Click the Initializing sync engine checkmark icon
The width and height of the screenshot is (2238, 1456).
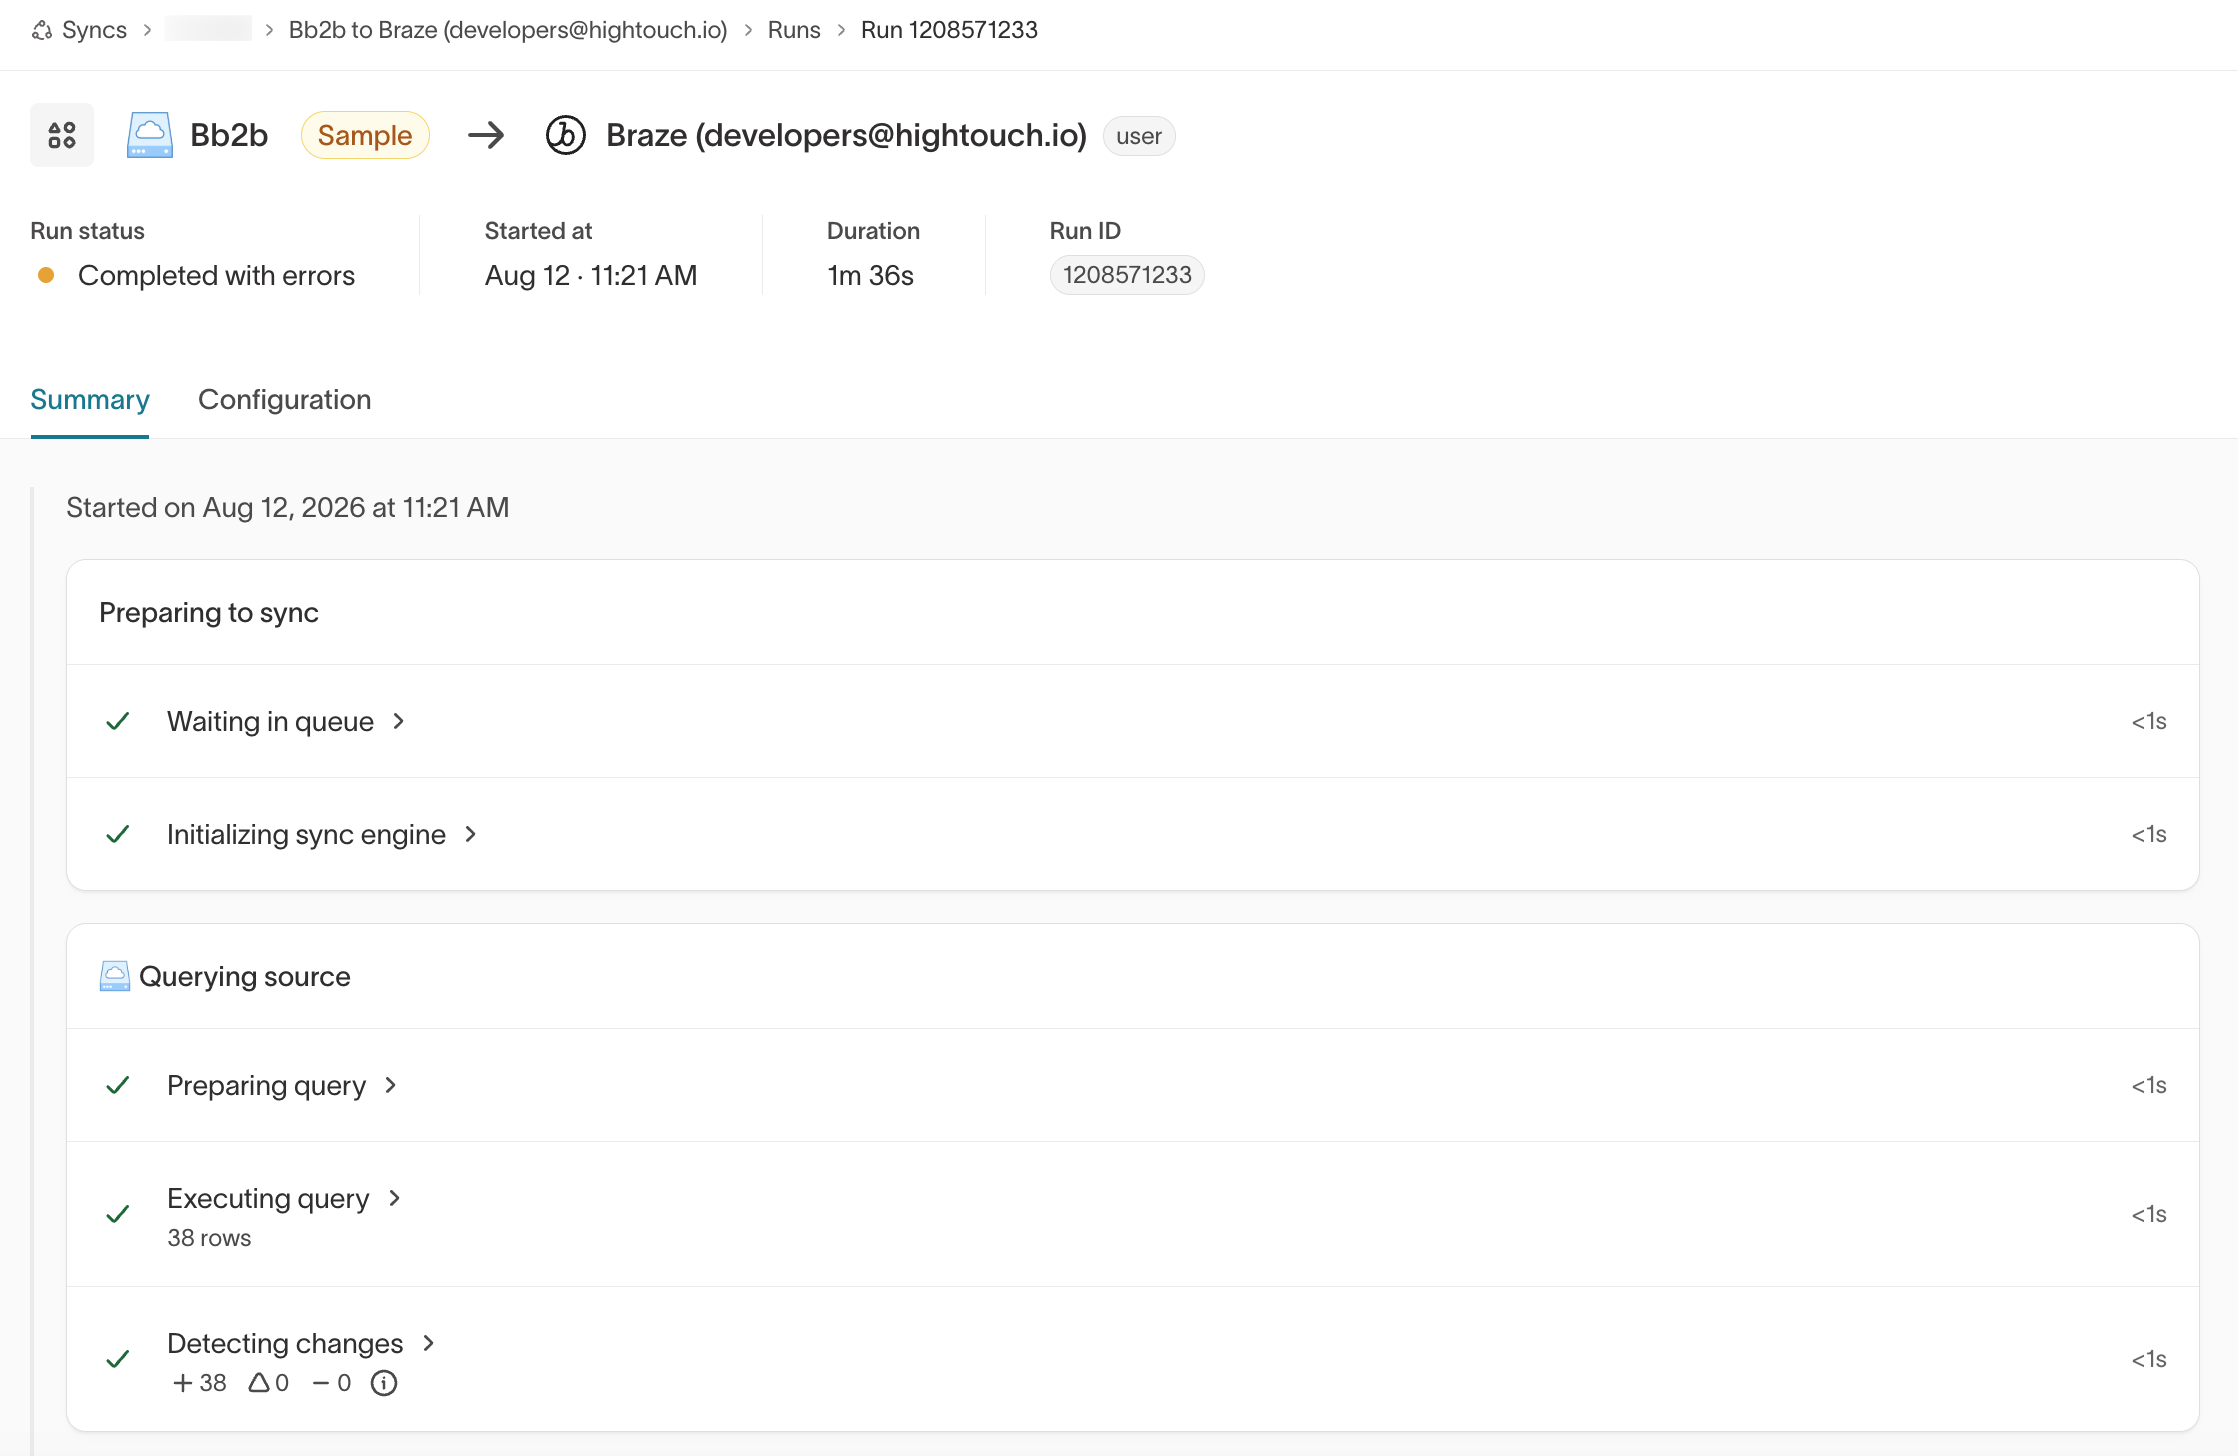coord(118,834)
